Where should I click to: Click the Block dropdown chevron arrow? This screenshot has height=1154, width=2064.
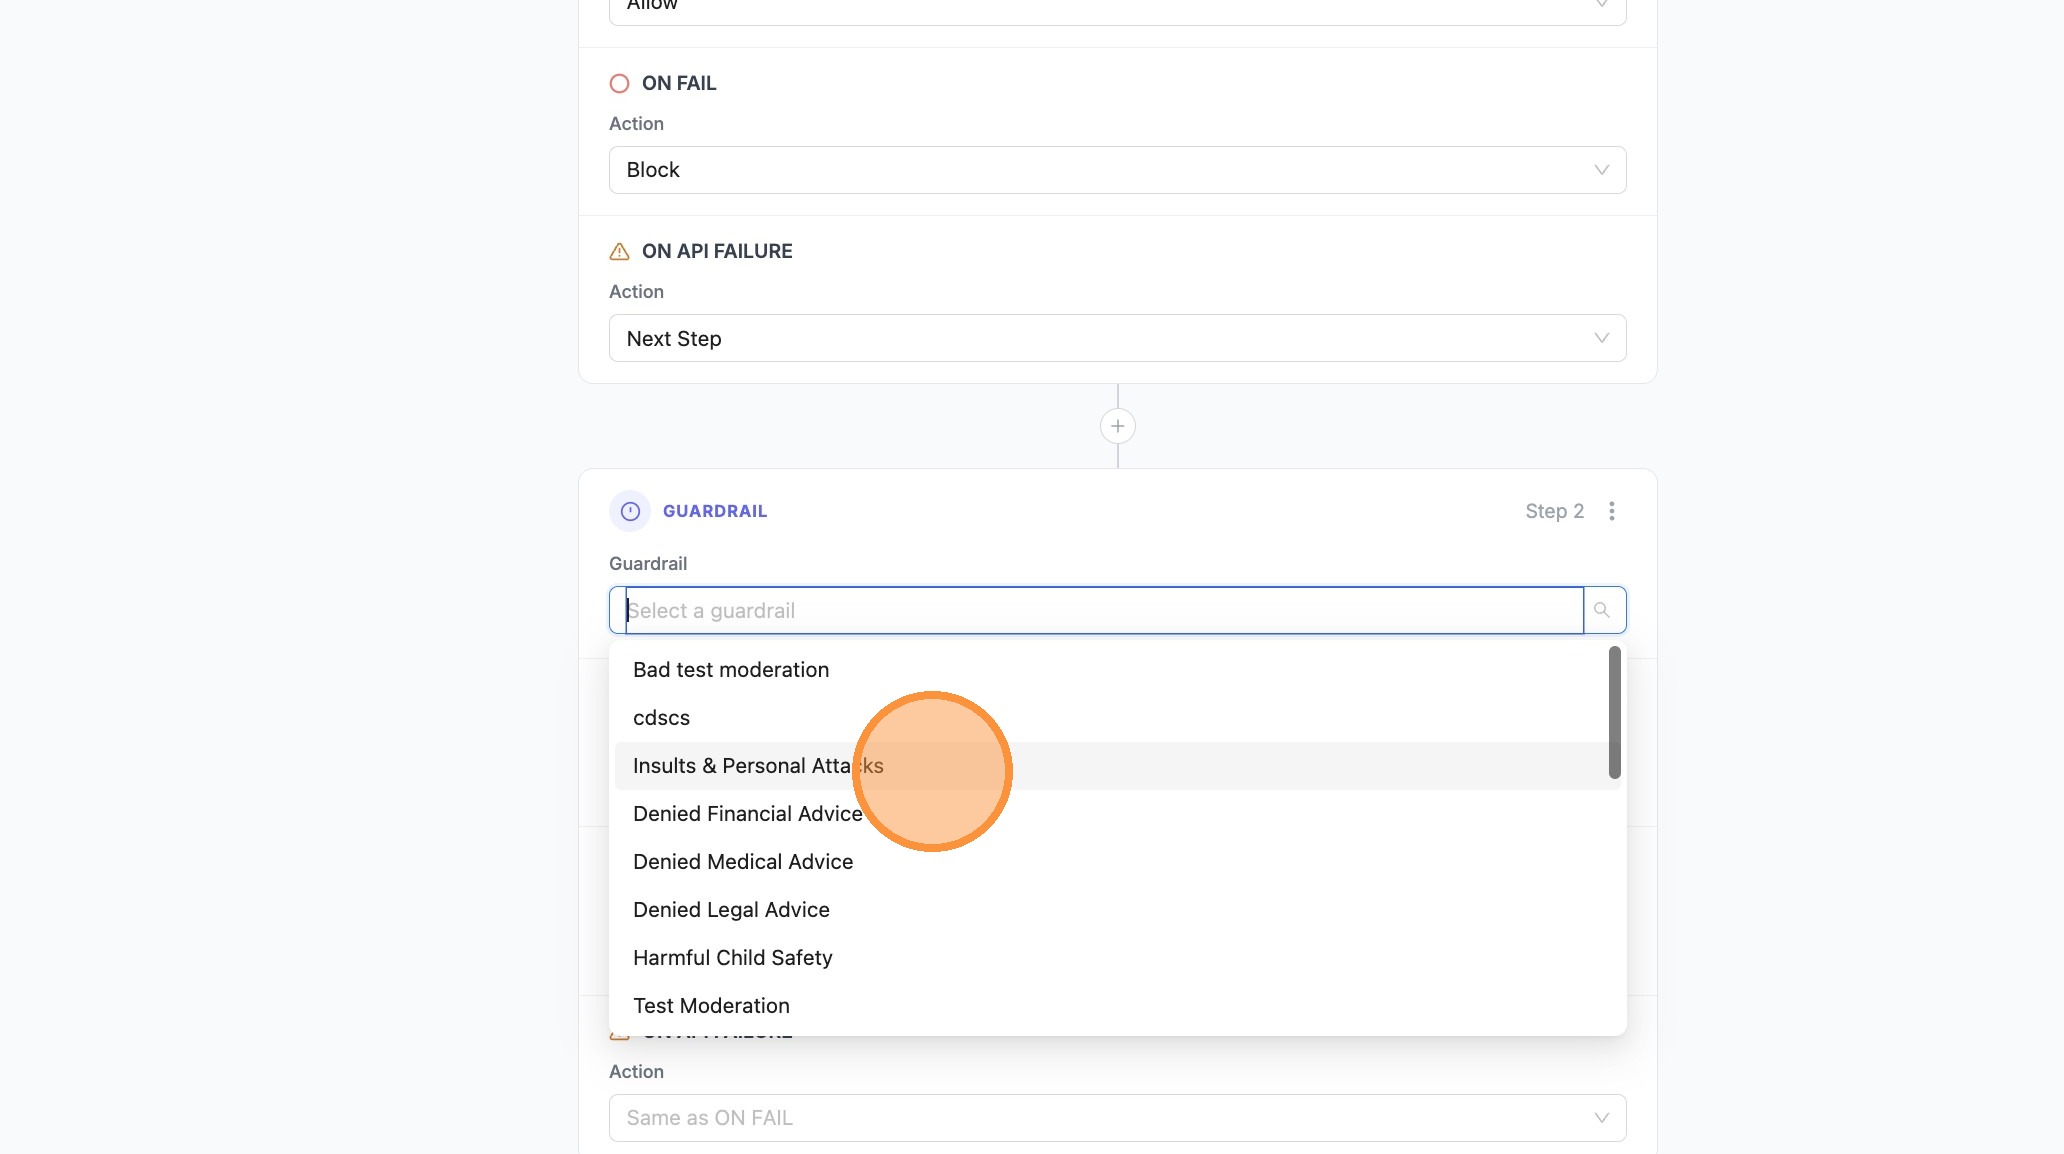pyautogui.click(x=1601, y=170)
